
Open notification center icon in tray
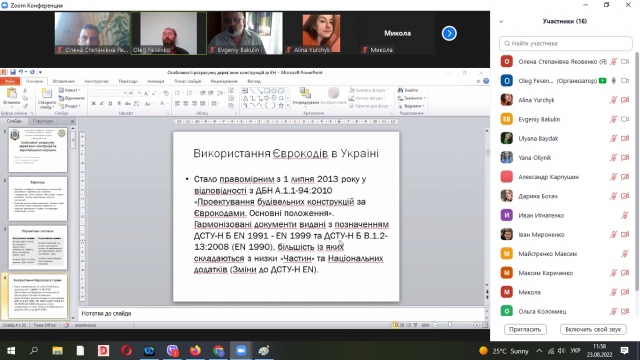coord(624,351)
